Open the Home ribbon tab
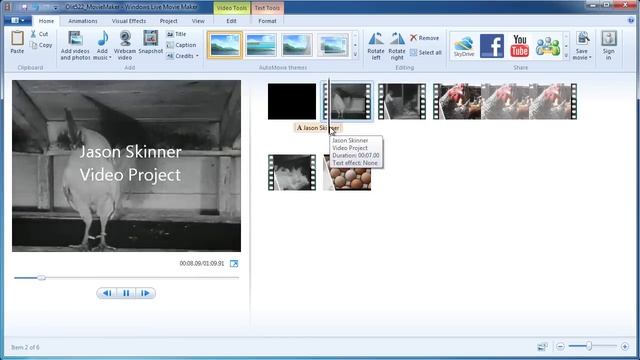Viewport: 640px width, 360px height. click(x=46, y=21)
